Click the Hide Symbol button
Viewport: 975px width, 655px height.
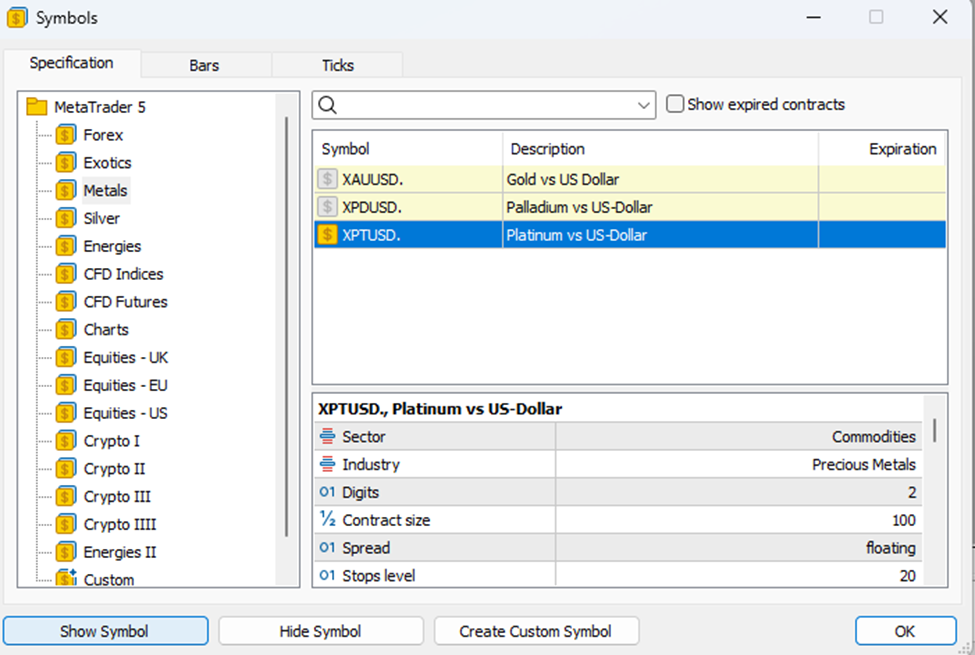(321, 631)
